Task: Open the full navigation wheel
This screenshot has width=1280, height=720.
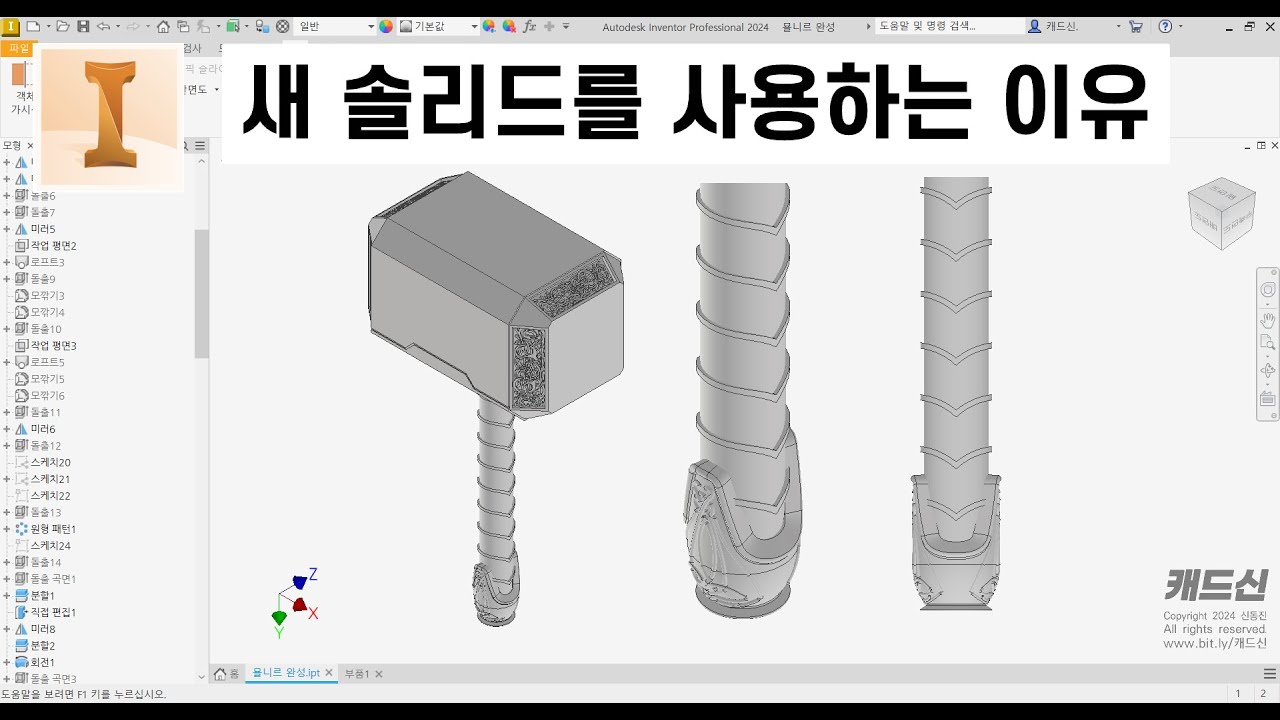Action: 1268,290
